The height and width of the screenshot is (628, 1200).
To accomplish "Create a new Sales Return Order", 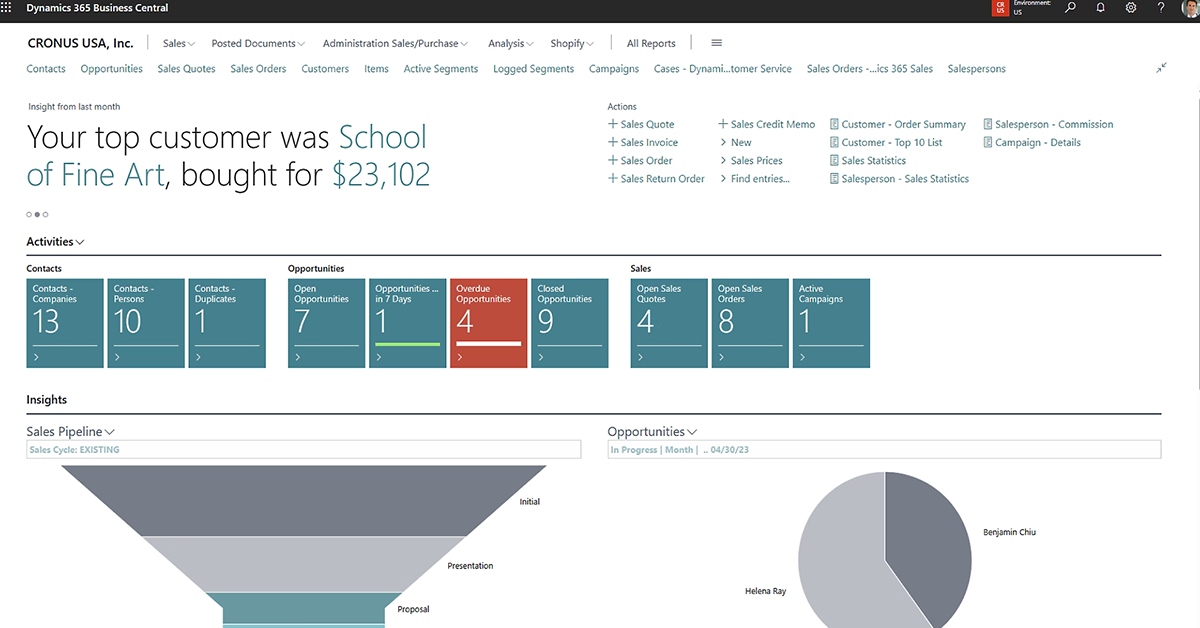I will 656,178.
